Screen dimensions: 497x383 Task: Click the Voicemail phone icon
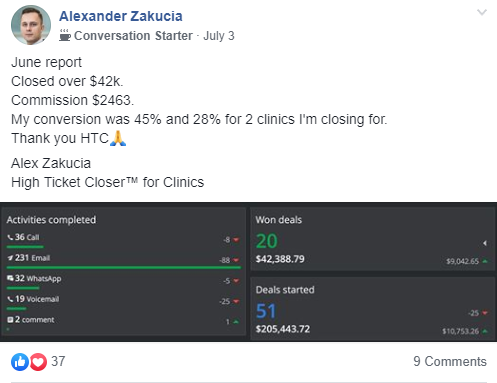[10, 299]
